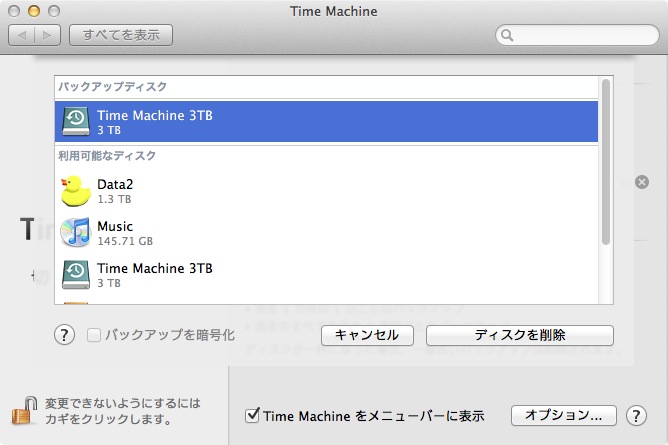The height and width of the screenshot is (445, 668).
Task: Toggle Time Machine menu bar display checkbox
Action: (252, 415)
